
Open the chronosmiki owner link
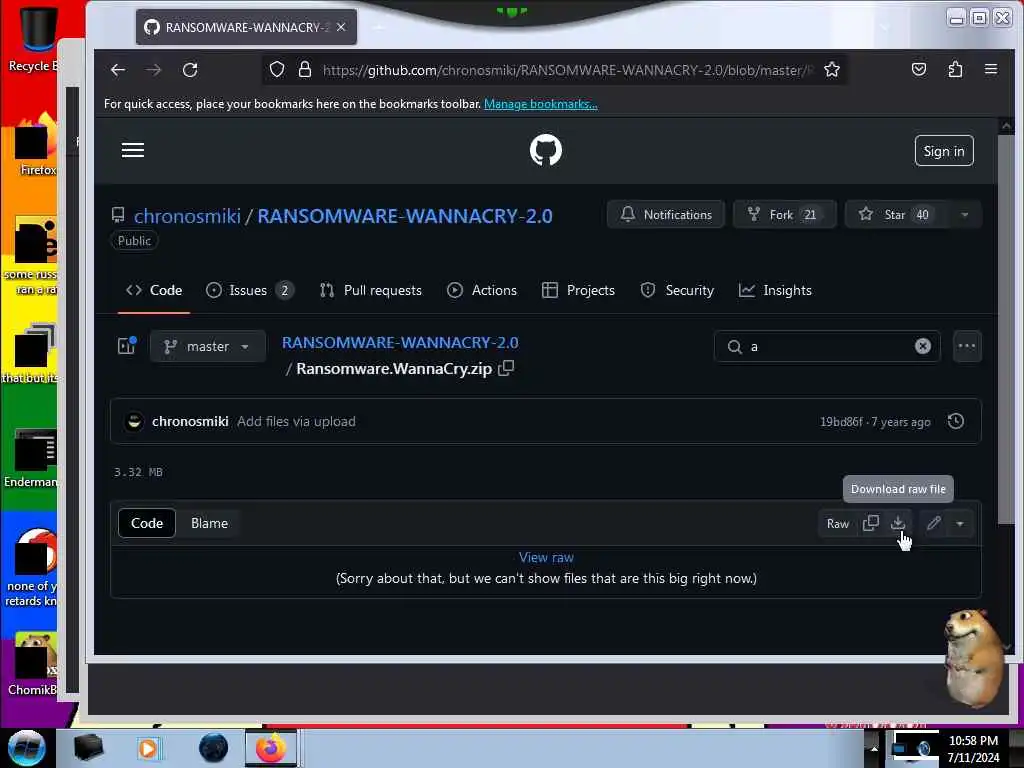(187, 216)
